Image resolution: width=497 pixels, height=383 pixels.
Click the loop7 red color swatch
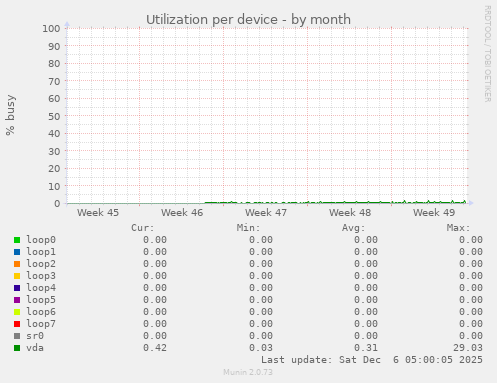(x=17, y=324)
